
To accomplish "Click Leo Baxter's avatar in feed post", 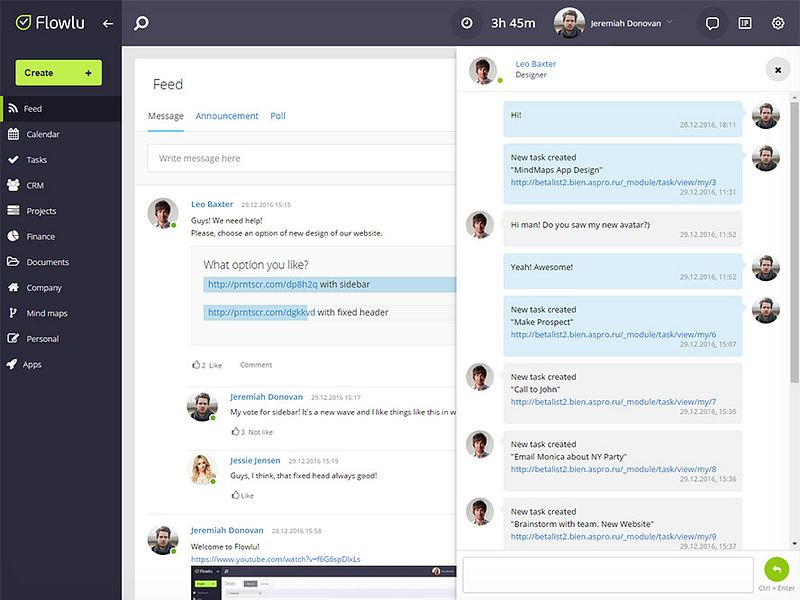I will [163, 213].
